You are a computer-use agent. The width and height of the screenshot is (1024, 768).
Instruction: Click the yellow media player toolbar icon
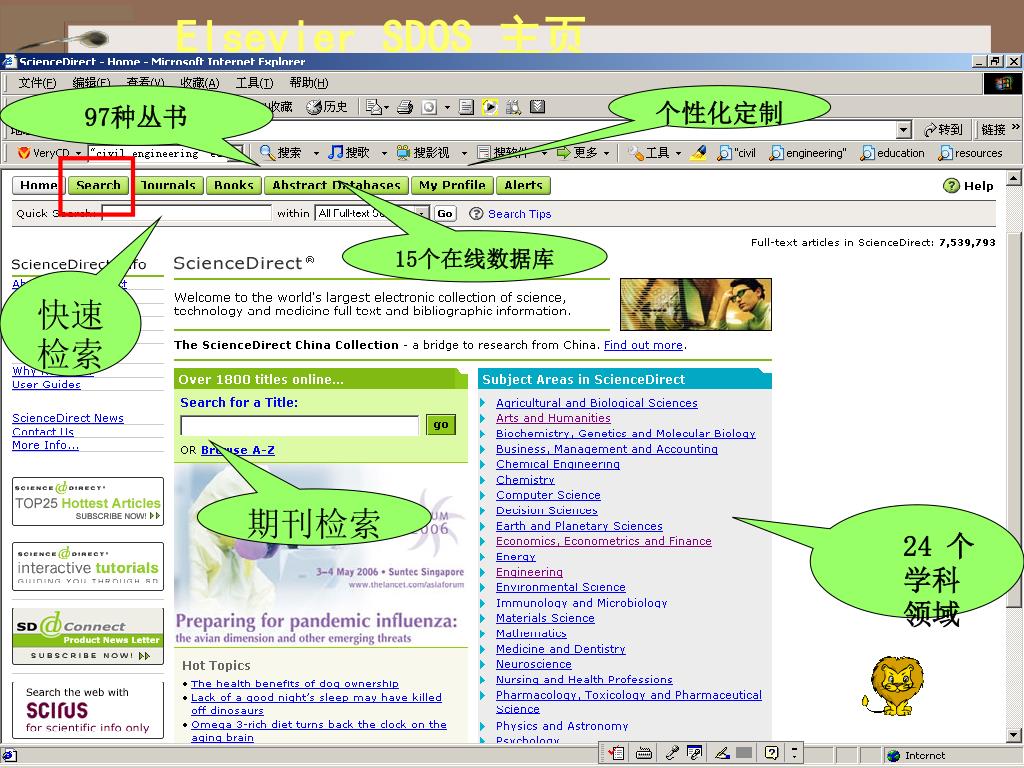[x=490, y=107]
